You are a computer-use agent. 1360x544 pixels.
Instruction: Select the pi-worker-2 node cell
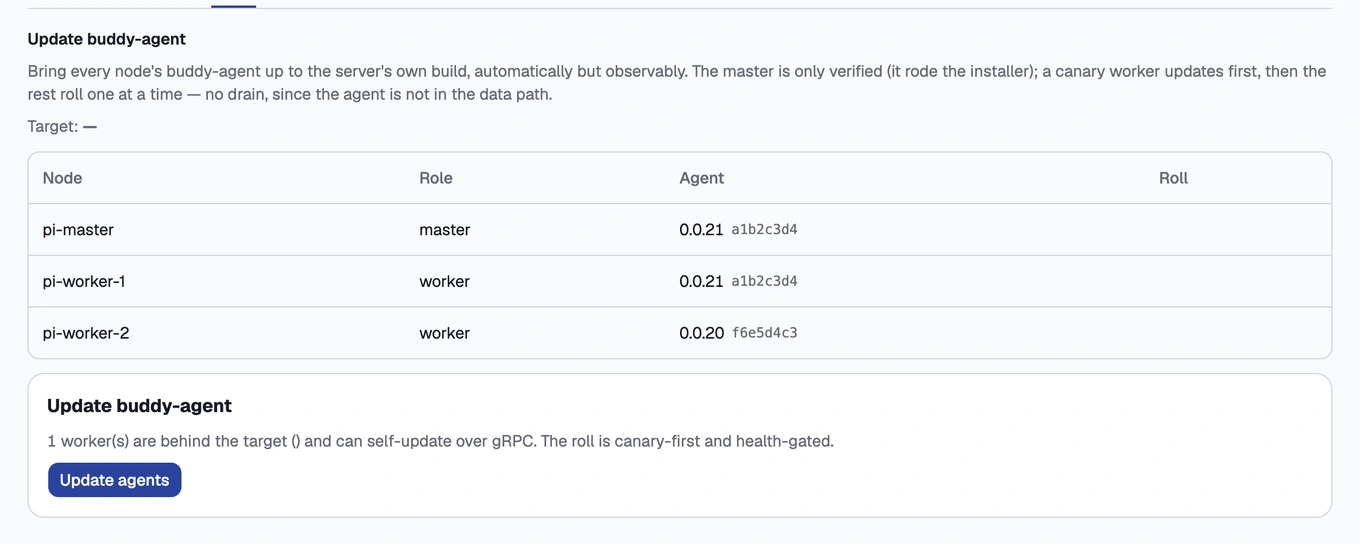(x=86, y=333)
